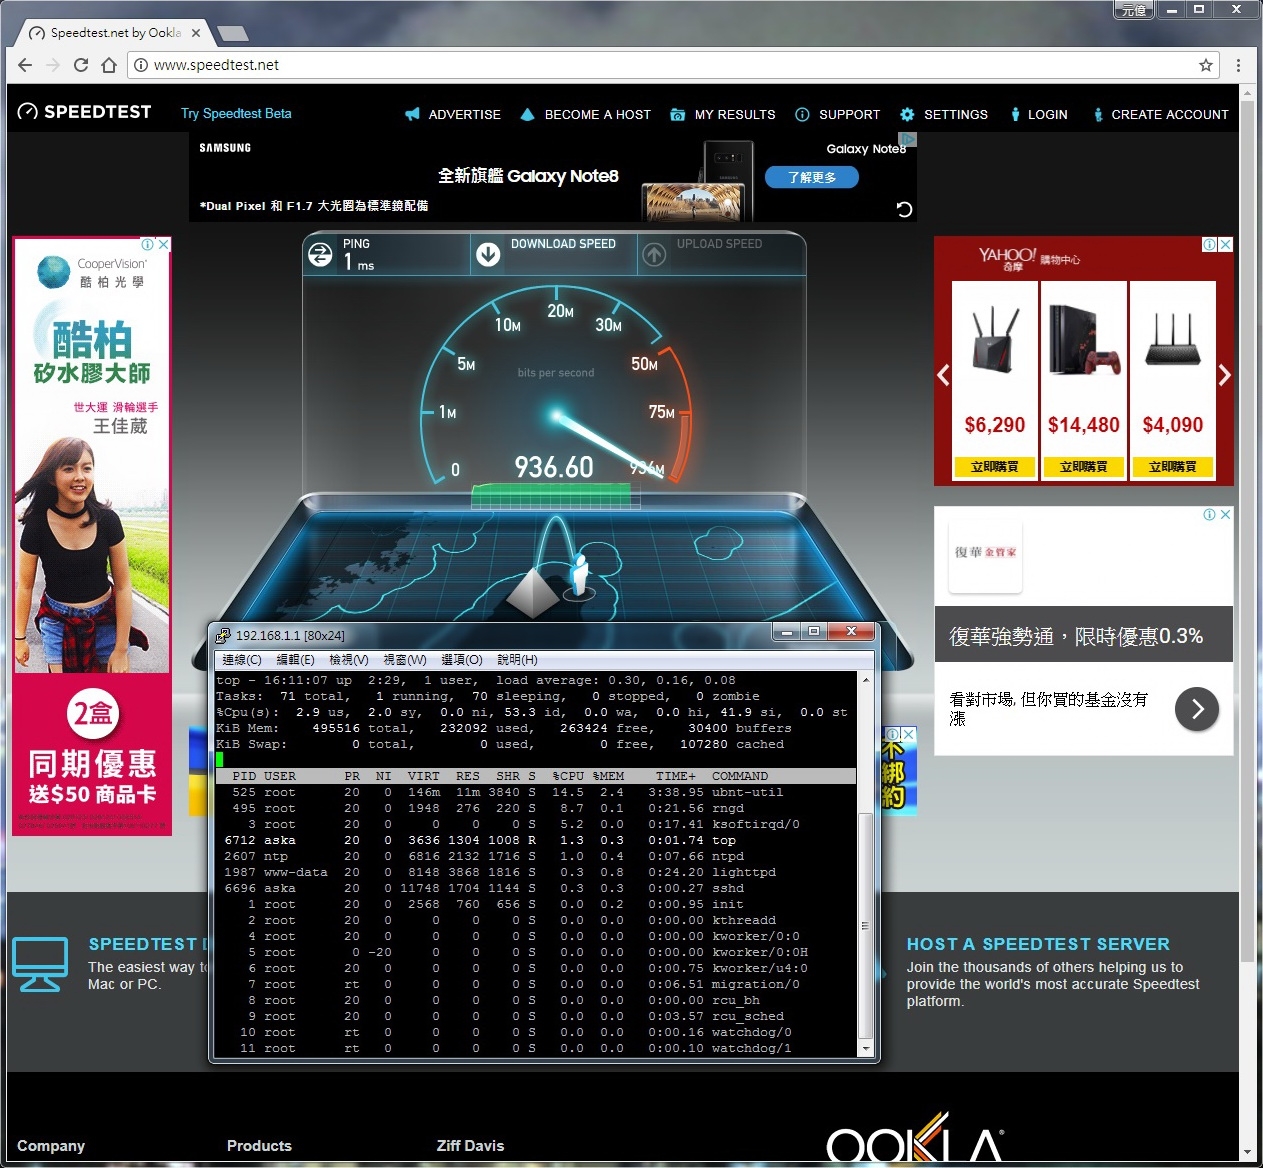This screenshot has height=1168, width=1263.
Task: Reload the page with refresh icon
Action: click(81, 65)
